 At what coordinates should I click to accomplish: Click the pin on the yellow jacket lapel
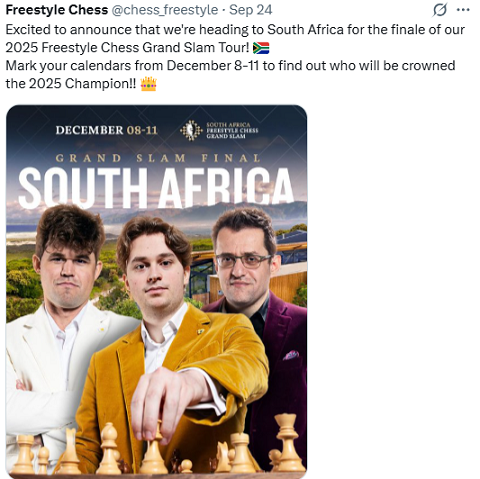[201, 331]
